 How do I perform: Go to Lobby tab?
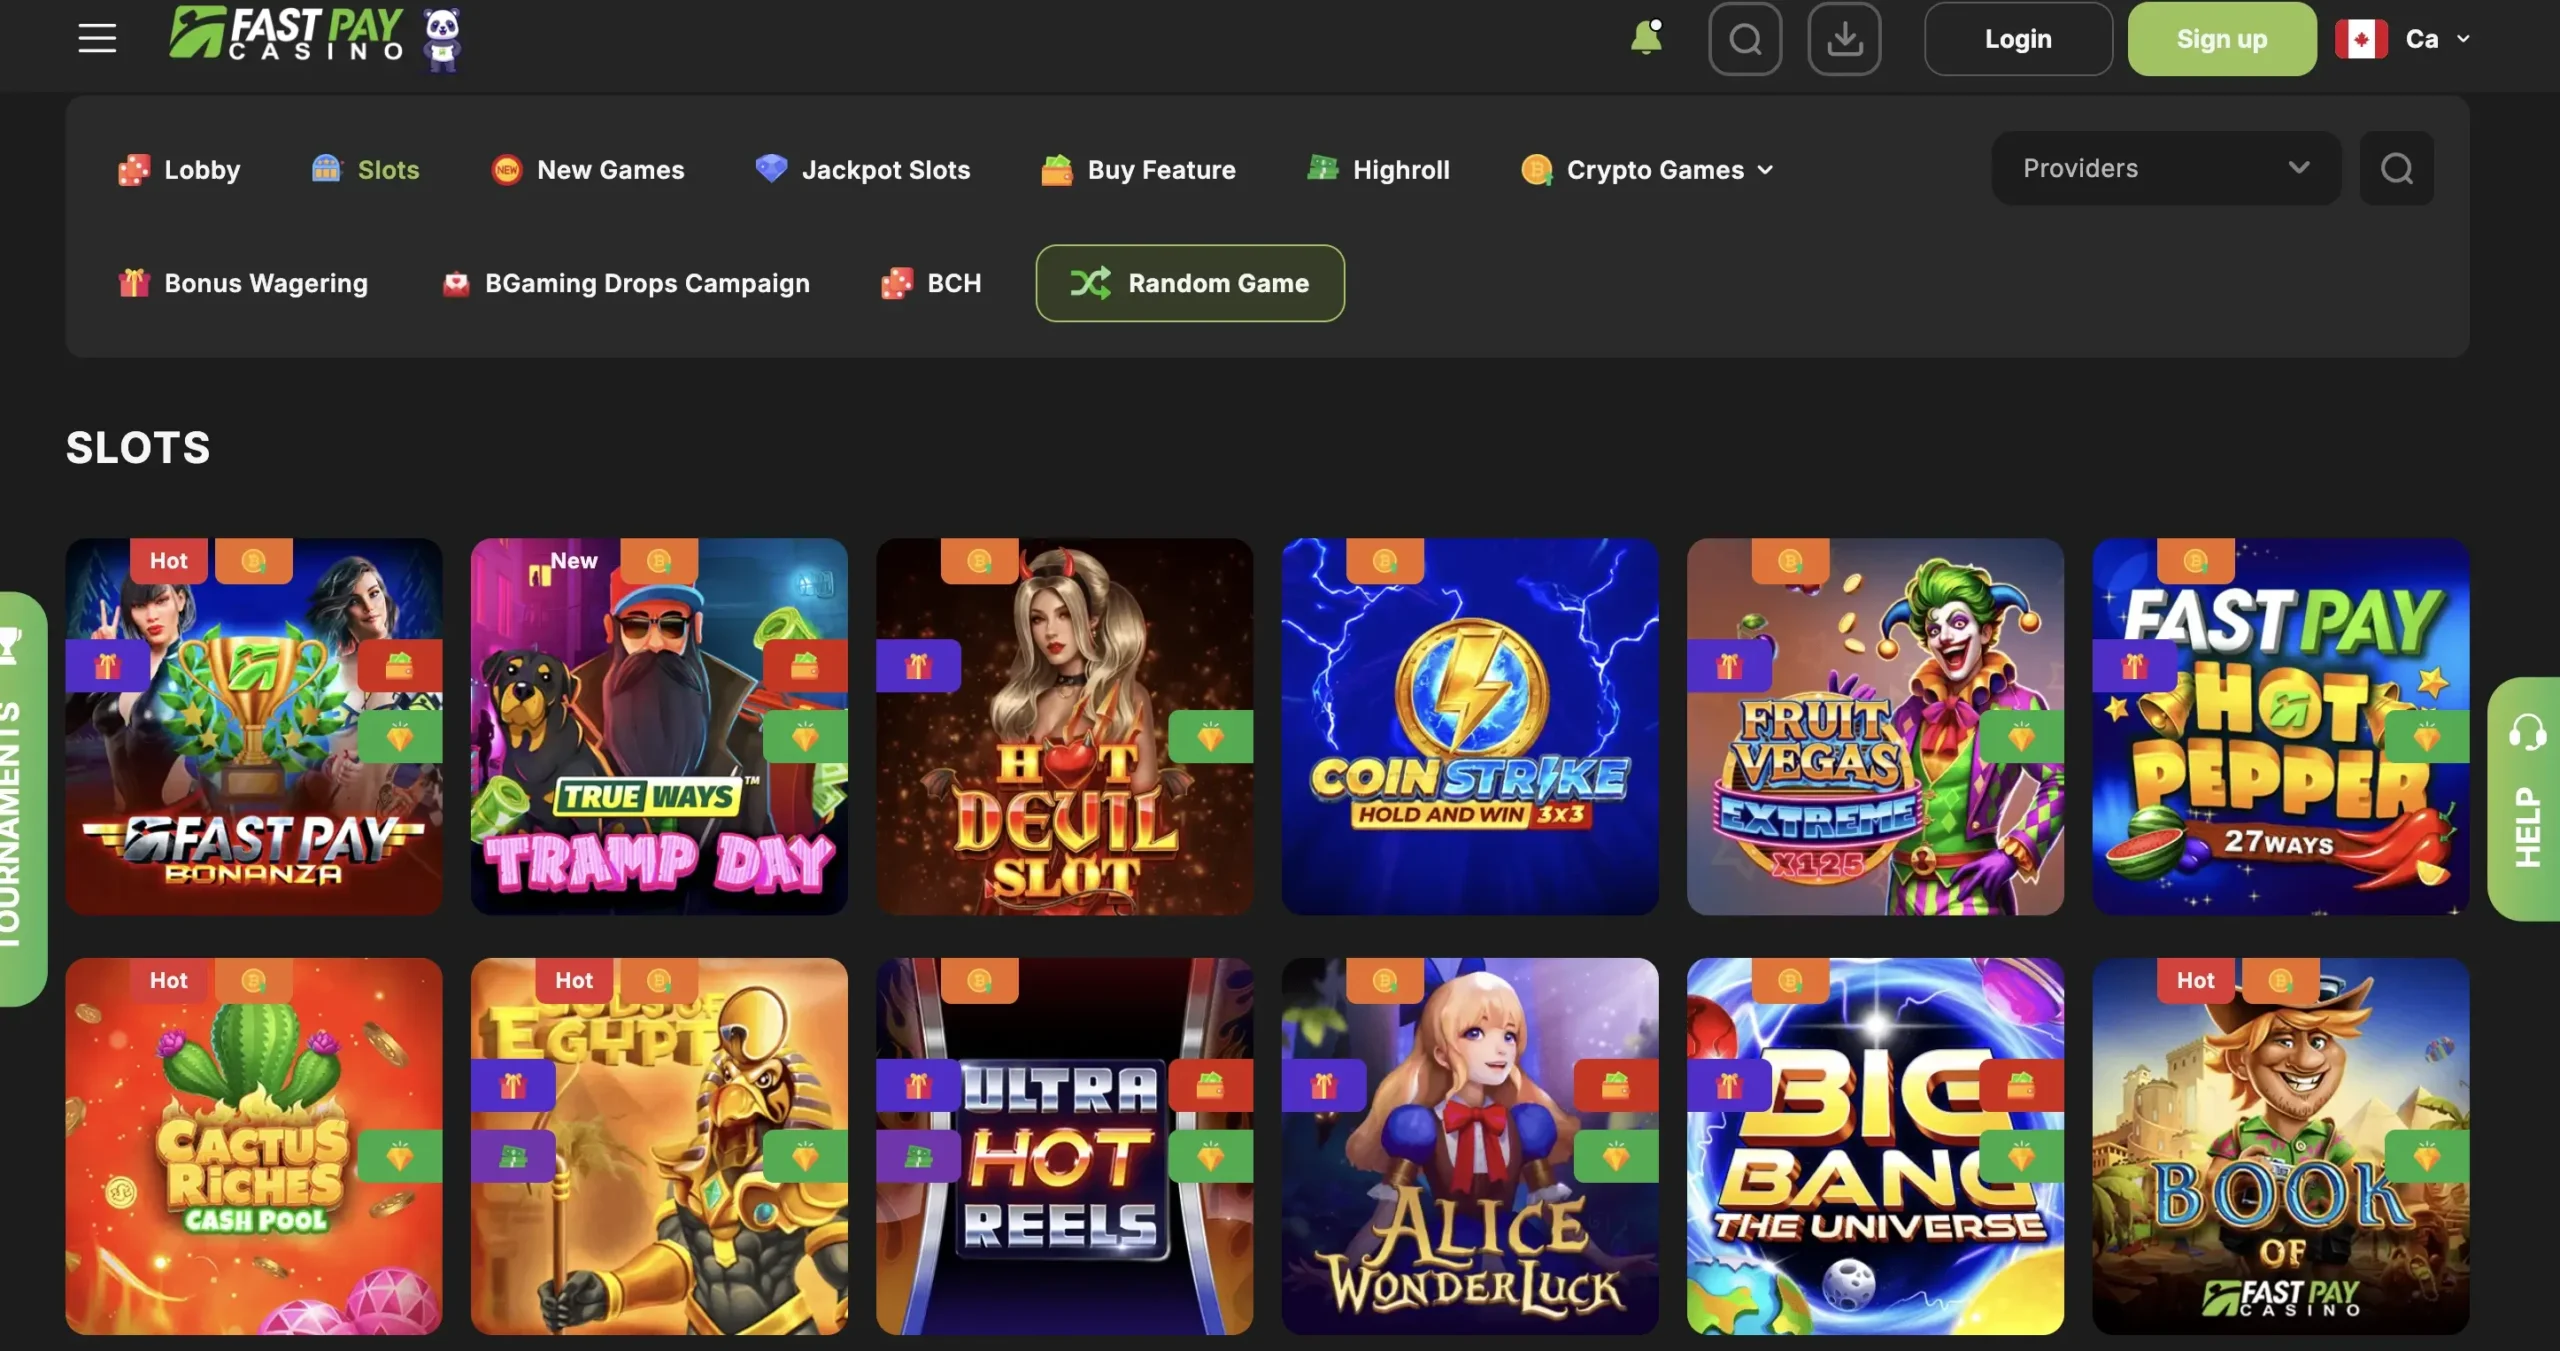tap(179, 170)
